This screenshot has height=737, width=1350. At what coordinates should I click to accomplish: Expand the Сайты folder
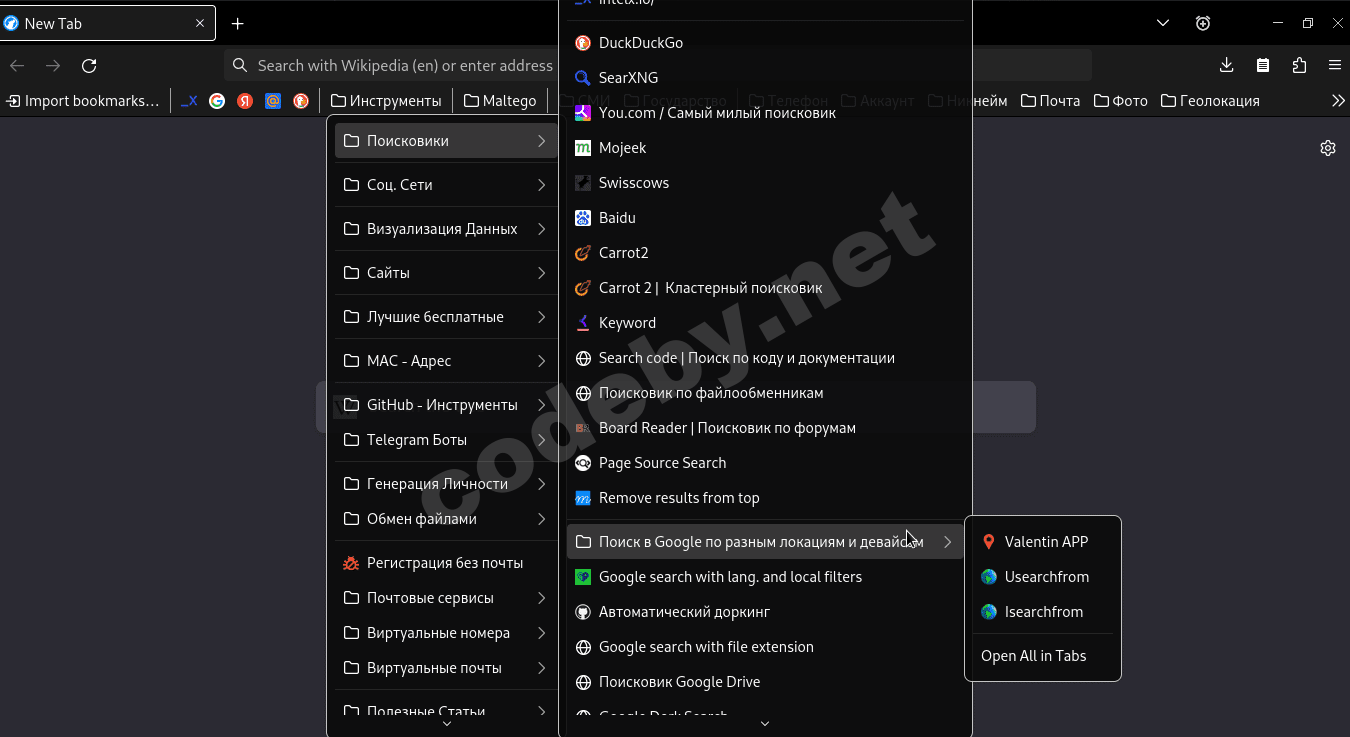(445, 273)
